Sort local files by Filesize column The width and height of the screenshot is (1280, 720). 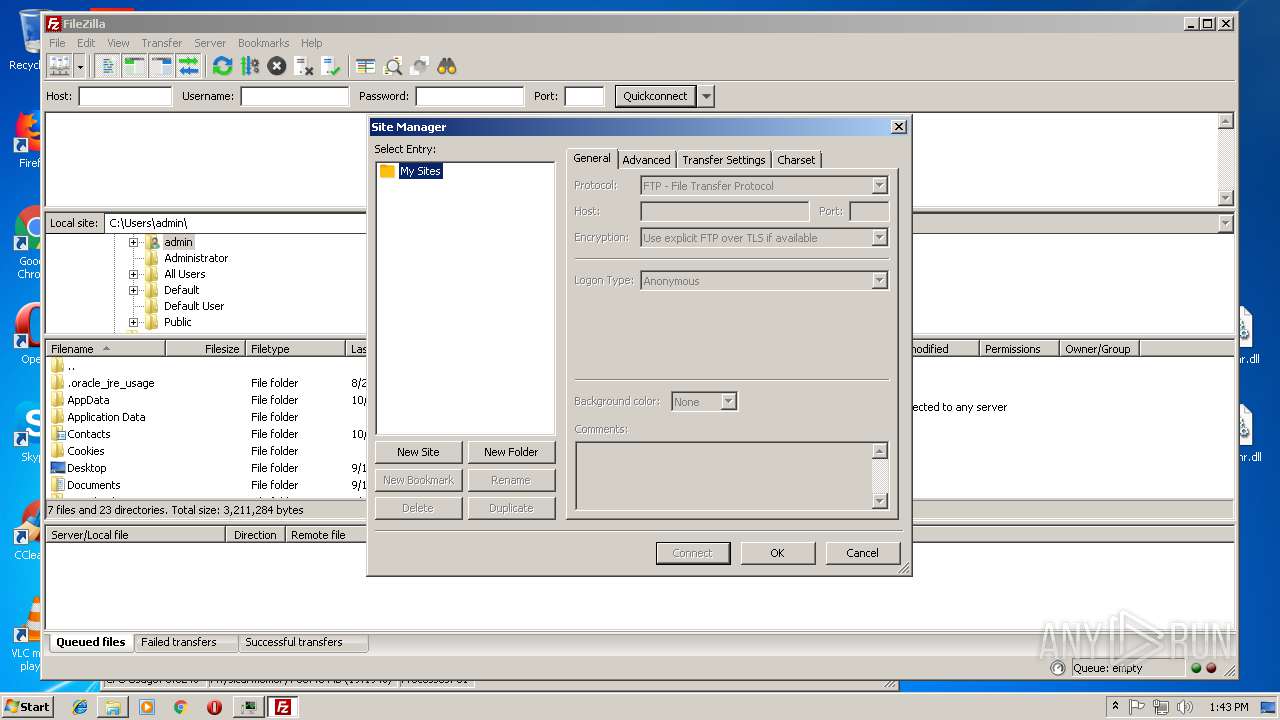206,349
